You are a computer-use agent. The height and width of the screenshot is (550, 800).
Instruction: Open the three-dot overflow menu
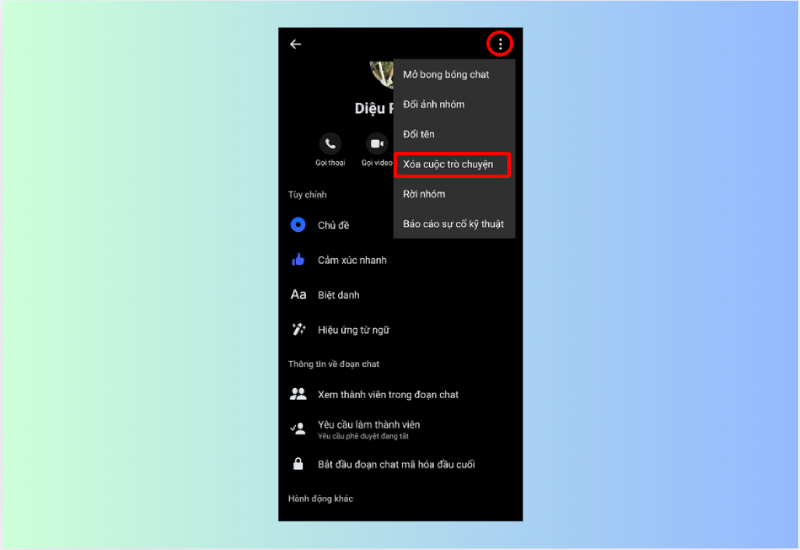click(500, 44)
